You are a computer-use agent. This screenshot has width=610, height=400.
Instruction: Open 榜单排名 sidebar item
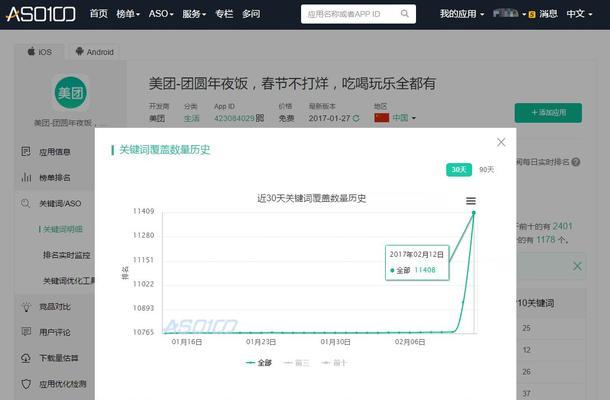pos(55,178)
